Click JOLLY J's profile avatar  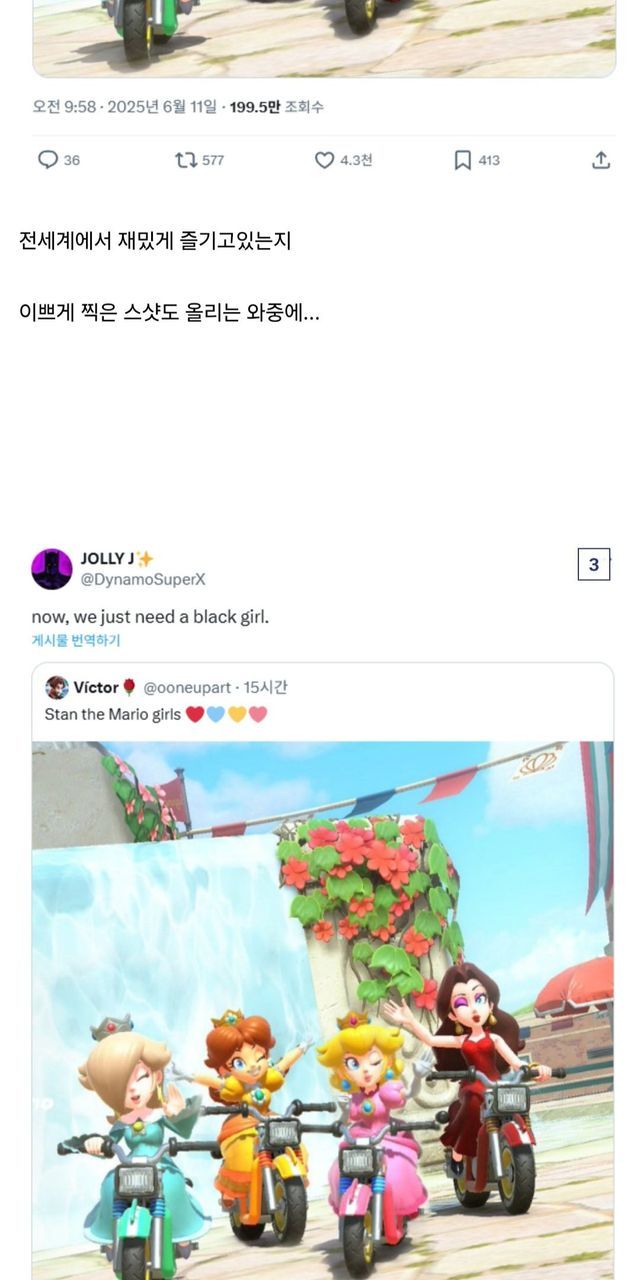(x=52, y=569)
